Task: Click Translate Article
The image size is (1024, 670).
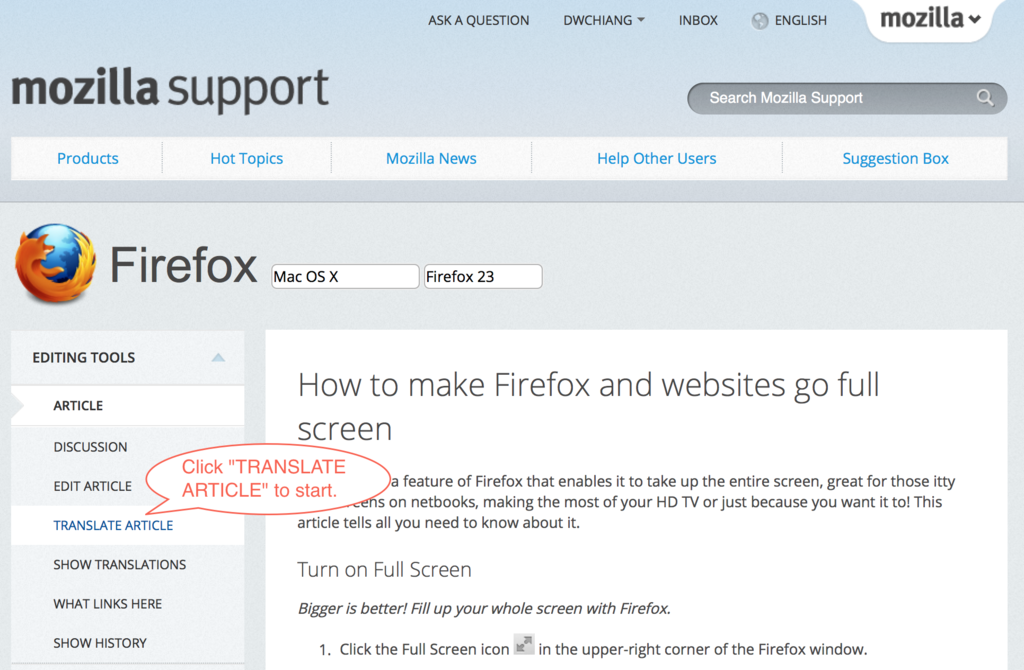Action: pyautogui.click(x=113, y=526)
